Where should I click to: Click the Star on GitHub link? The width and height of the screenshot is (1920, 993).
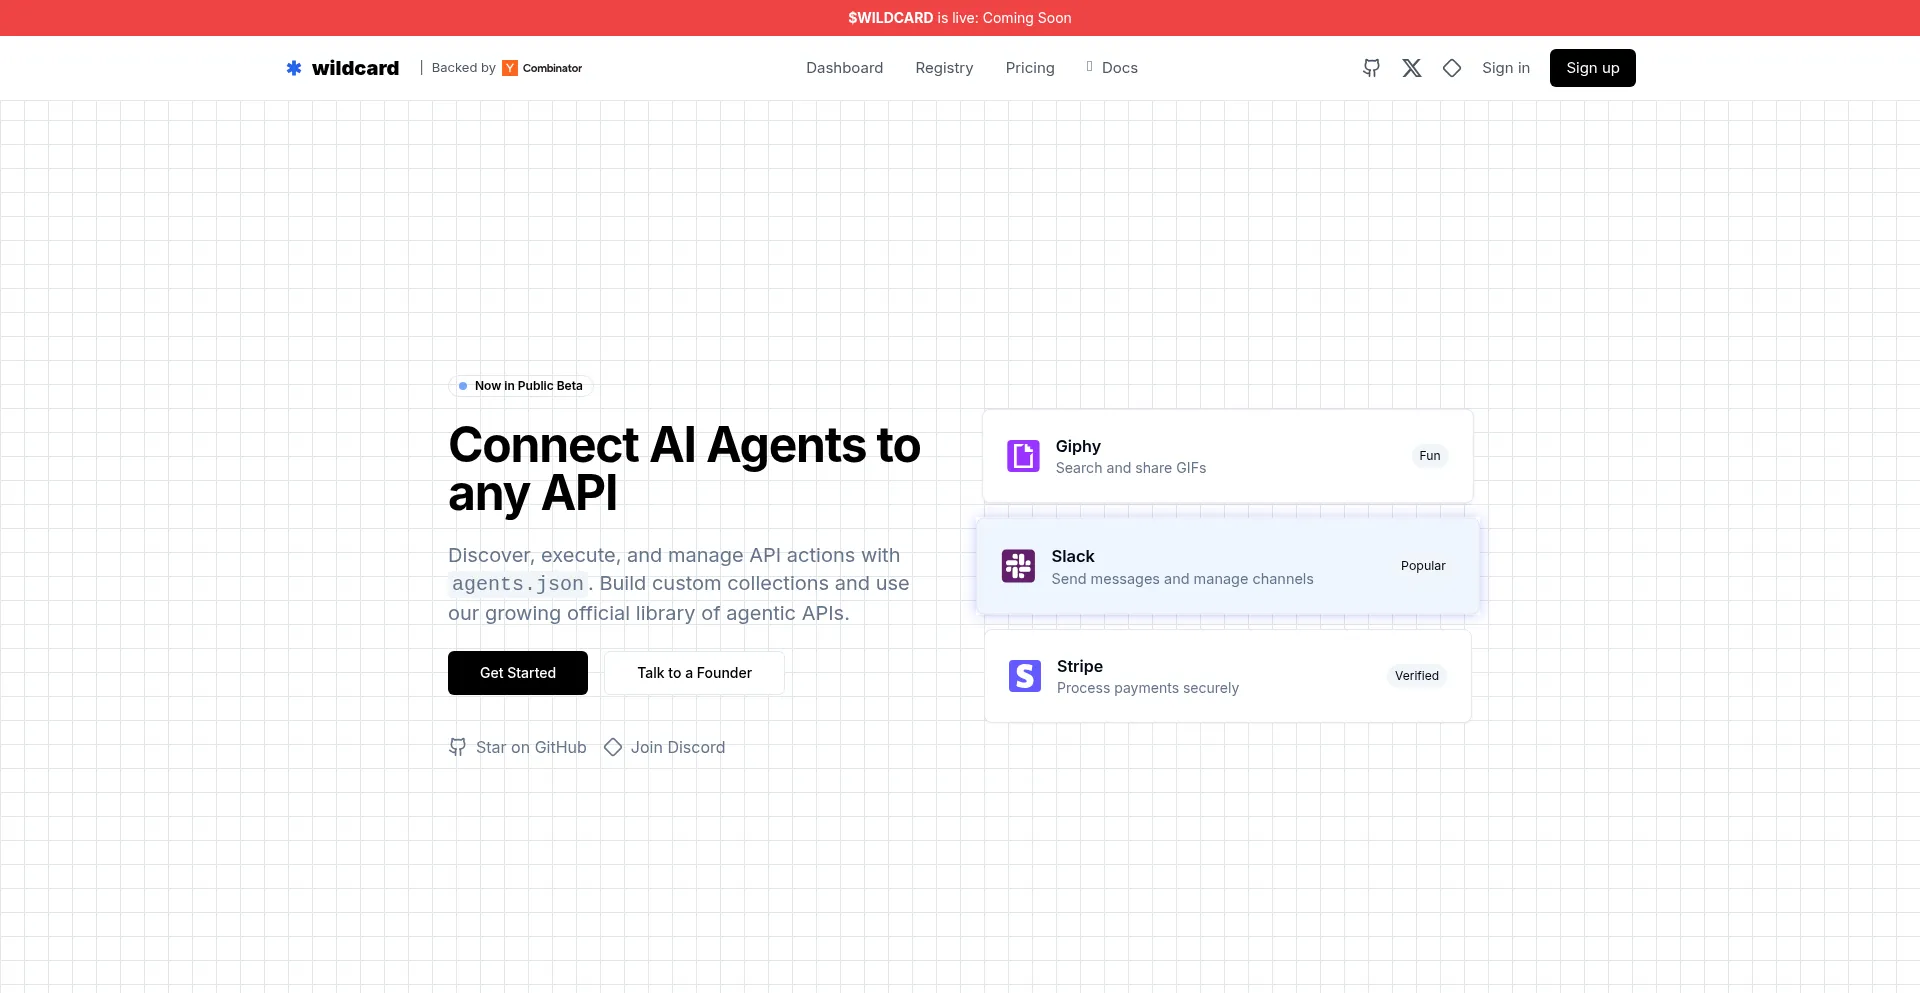click(x=518, y=747)
